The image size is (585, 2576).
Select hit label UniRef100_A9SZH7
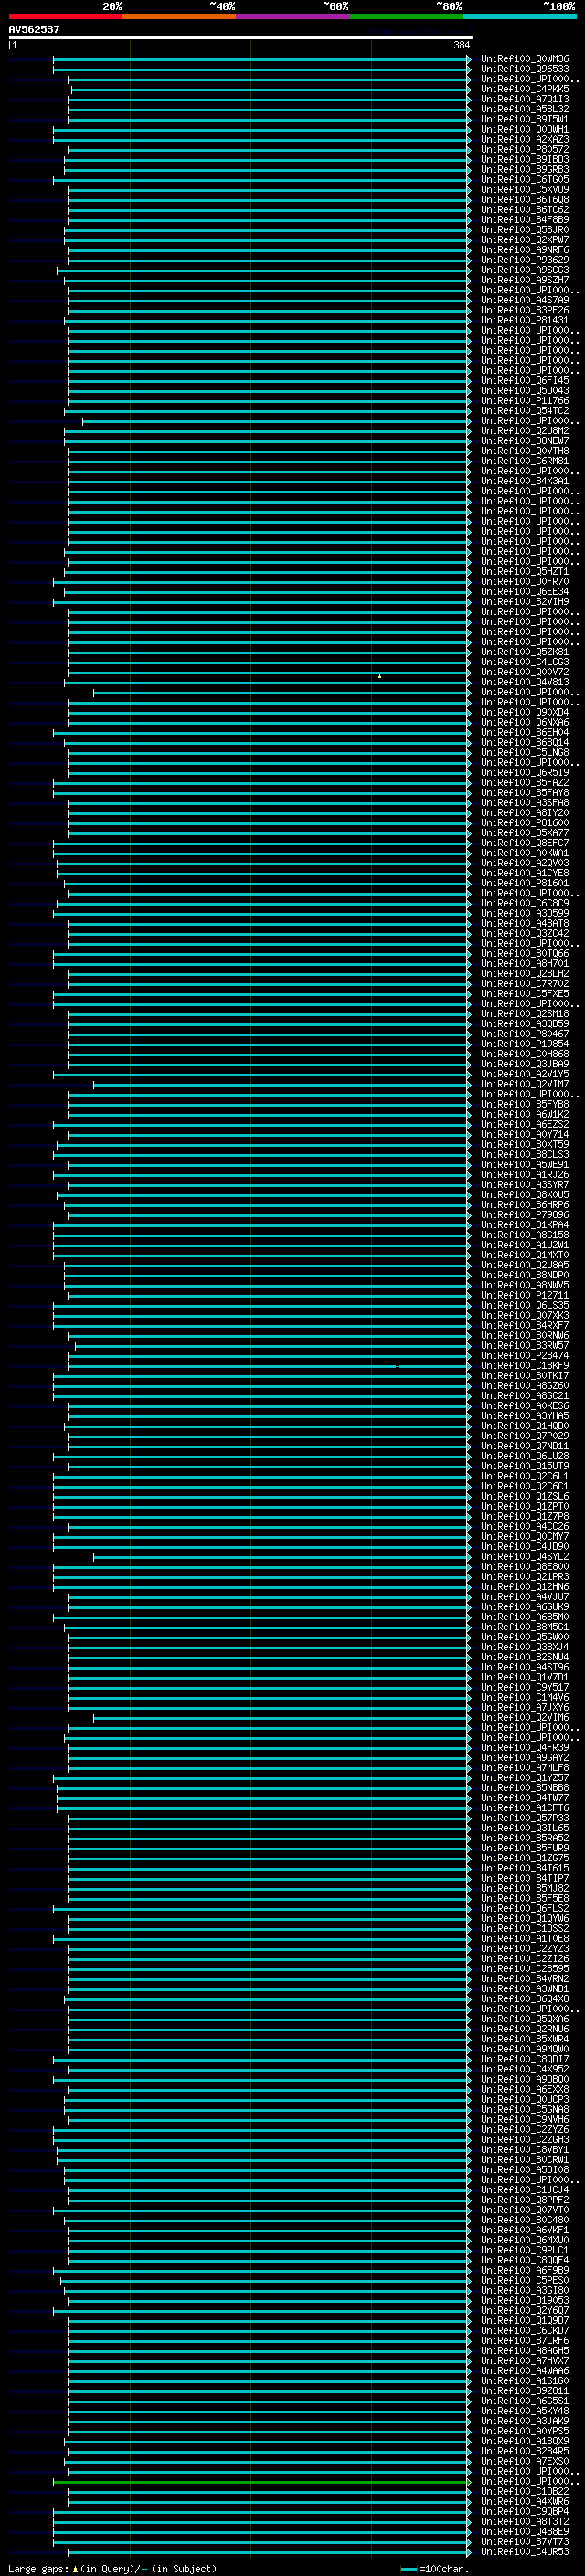click(525, 280)
